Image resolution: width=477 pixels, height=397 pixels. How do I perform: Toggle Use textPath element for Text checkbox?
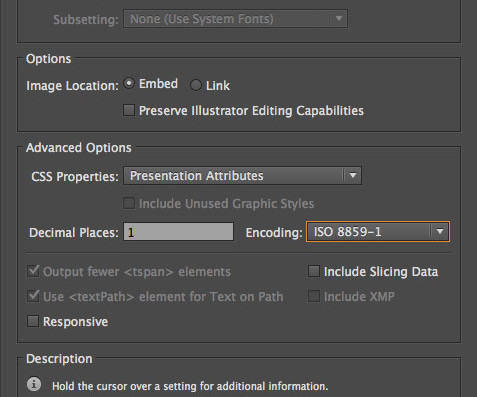click(x=33, y=296)
